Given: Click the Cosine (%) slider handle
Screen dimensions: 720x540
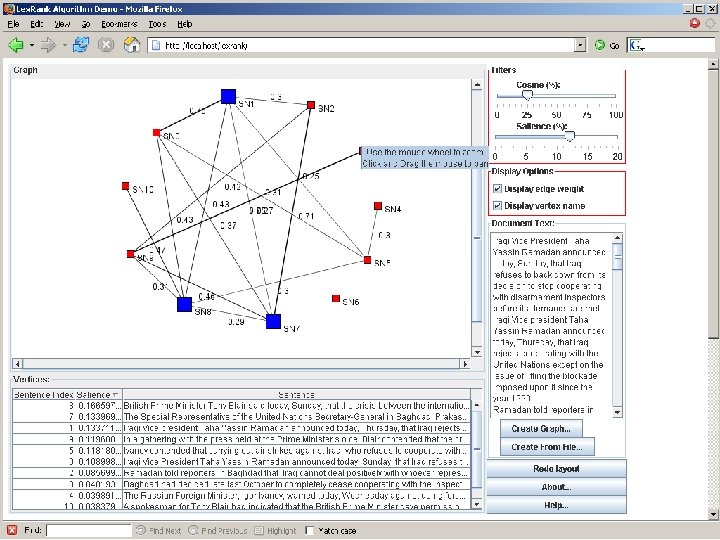Looking at the screenshot, I should (528, 95).
